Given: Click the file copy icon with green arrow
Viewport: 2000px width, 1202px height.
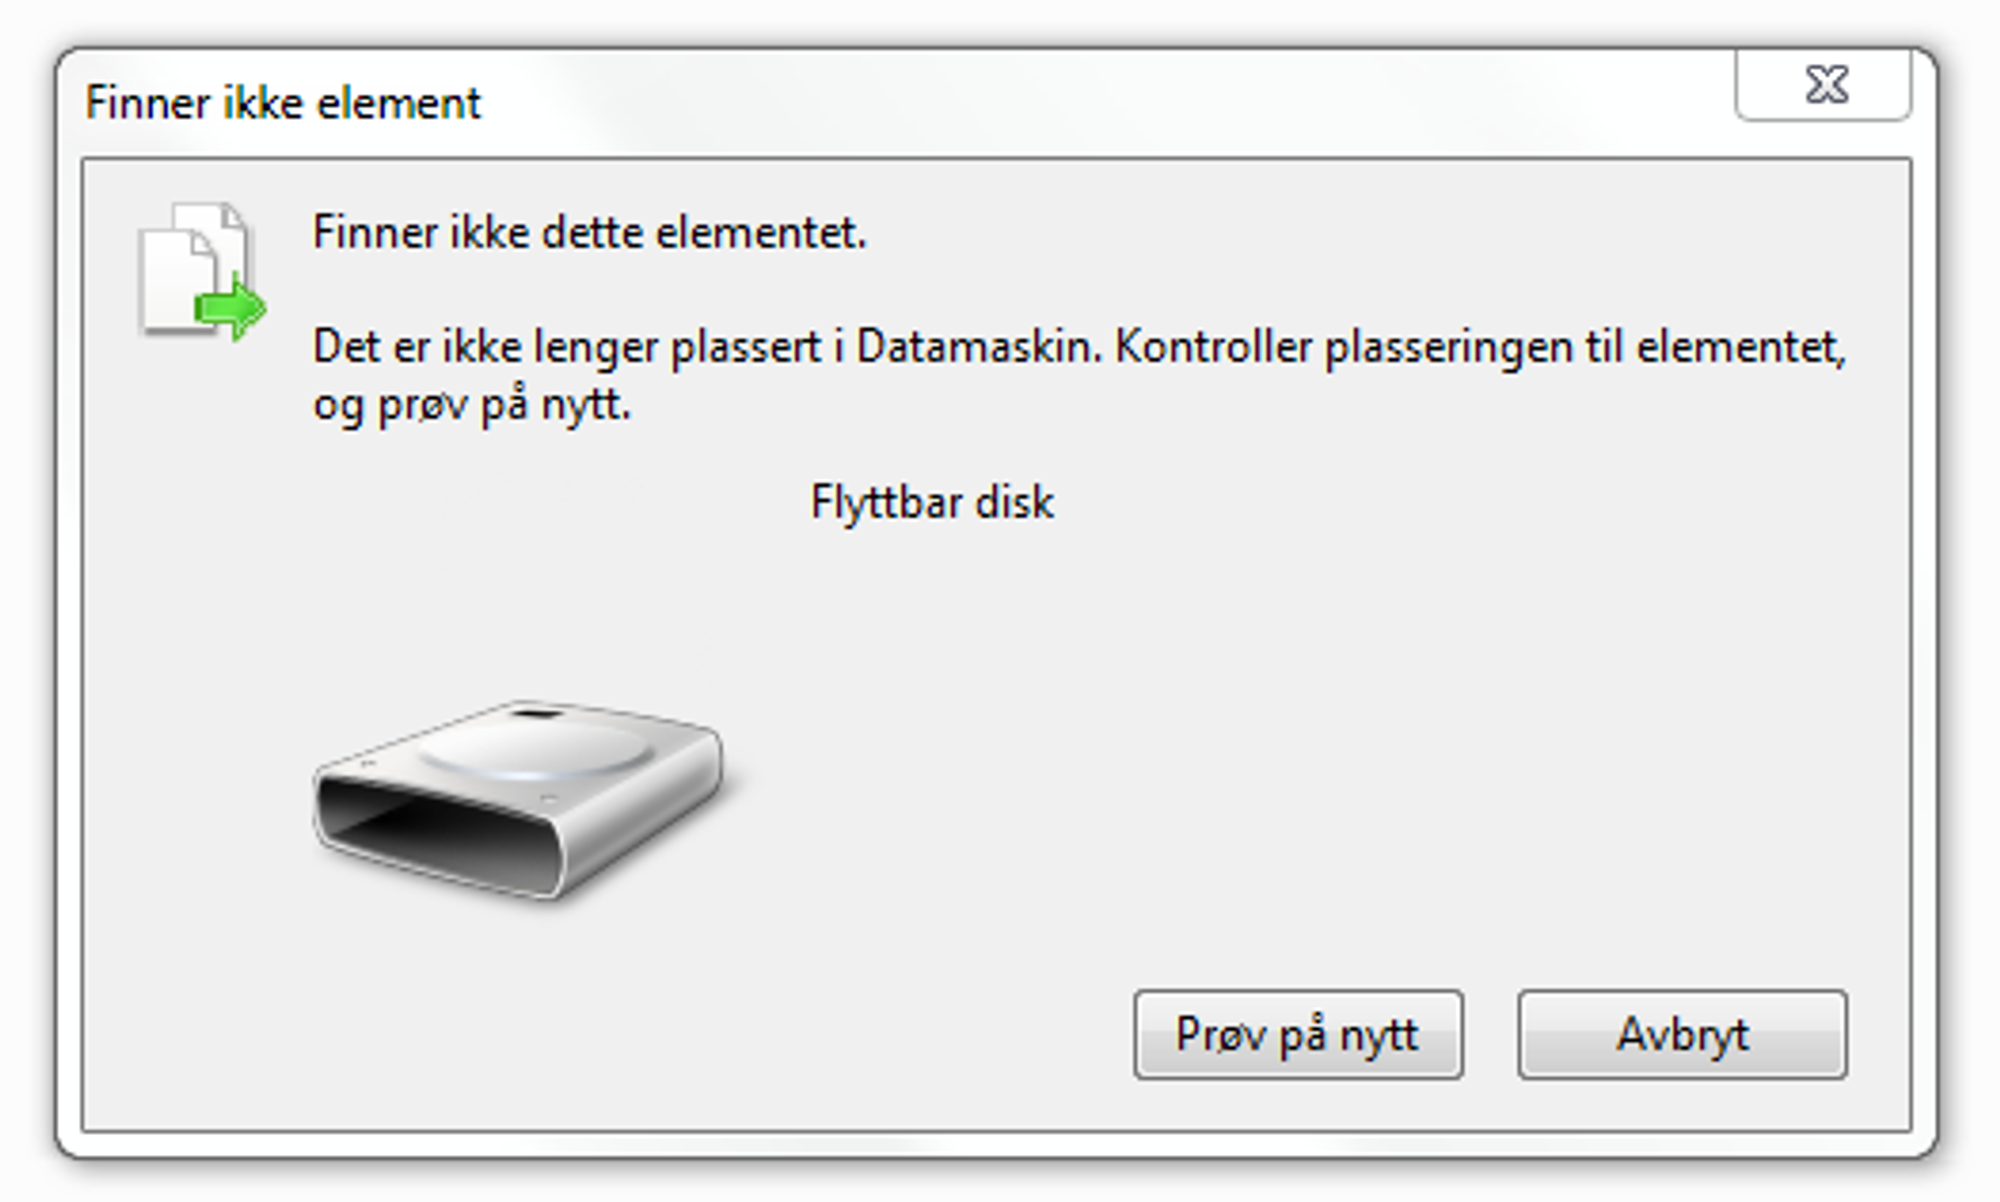Looking at the screenshot, I should [x=202, y=271].
